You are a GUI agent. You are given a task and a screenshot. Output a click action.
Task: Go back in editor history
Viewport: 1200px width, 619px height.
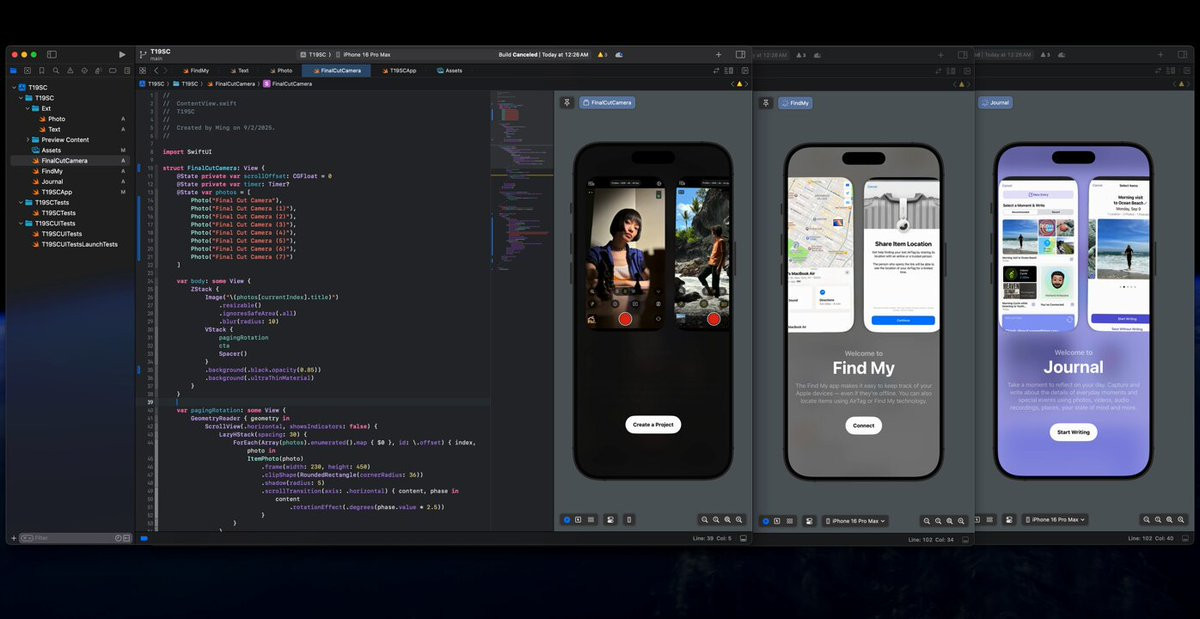(156, 71)
